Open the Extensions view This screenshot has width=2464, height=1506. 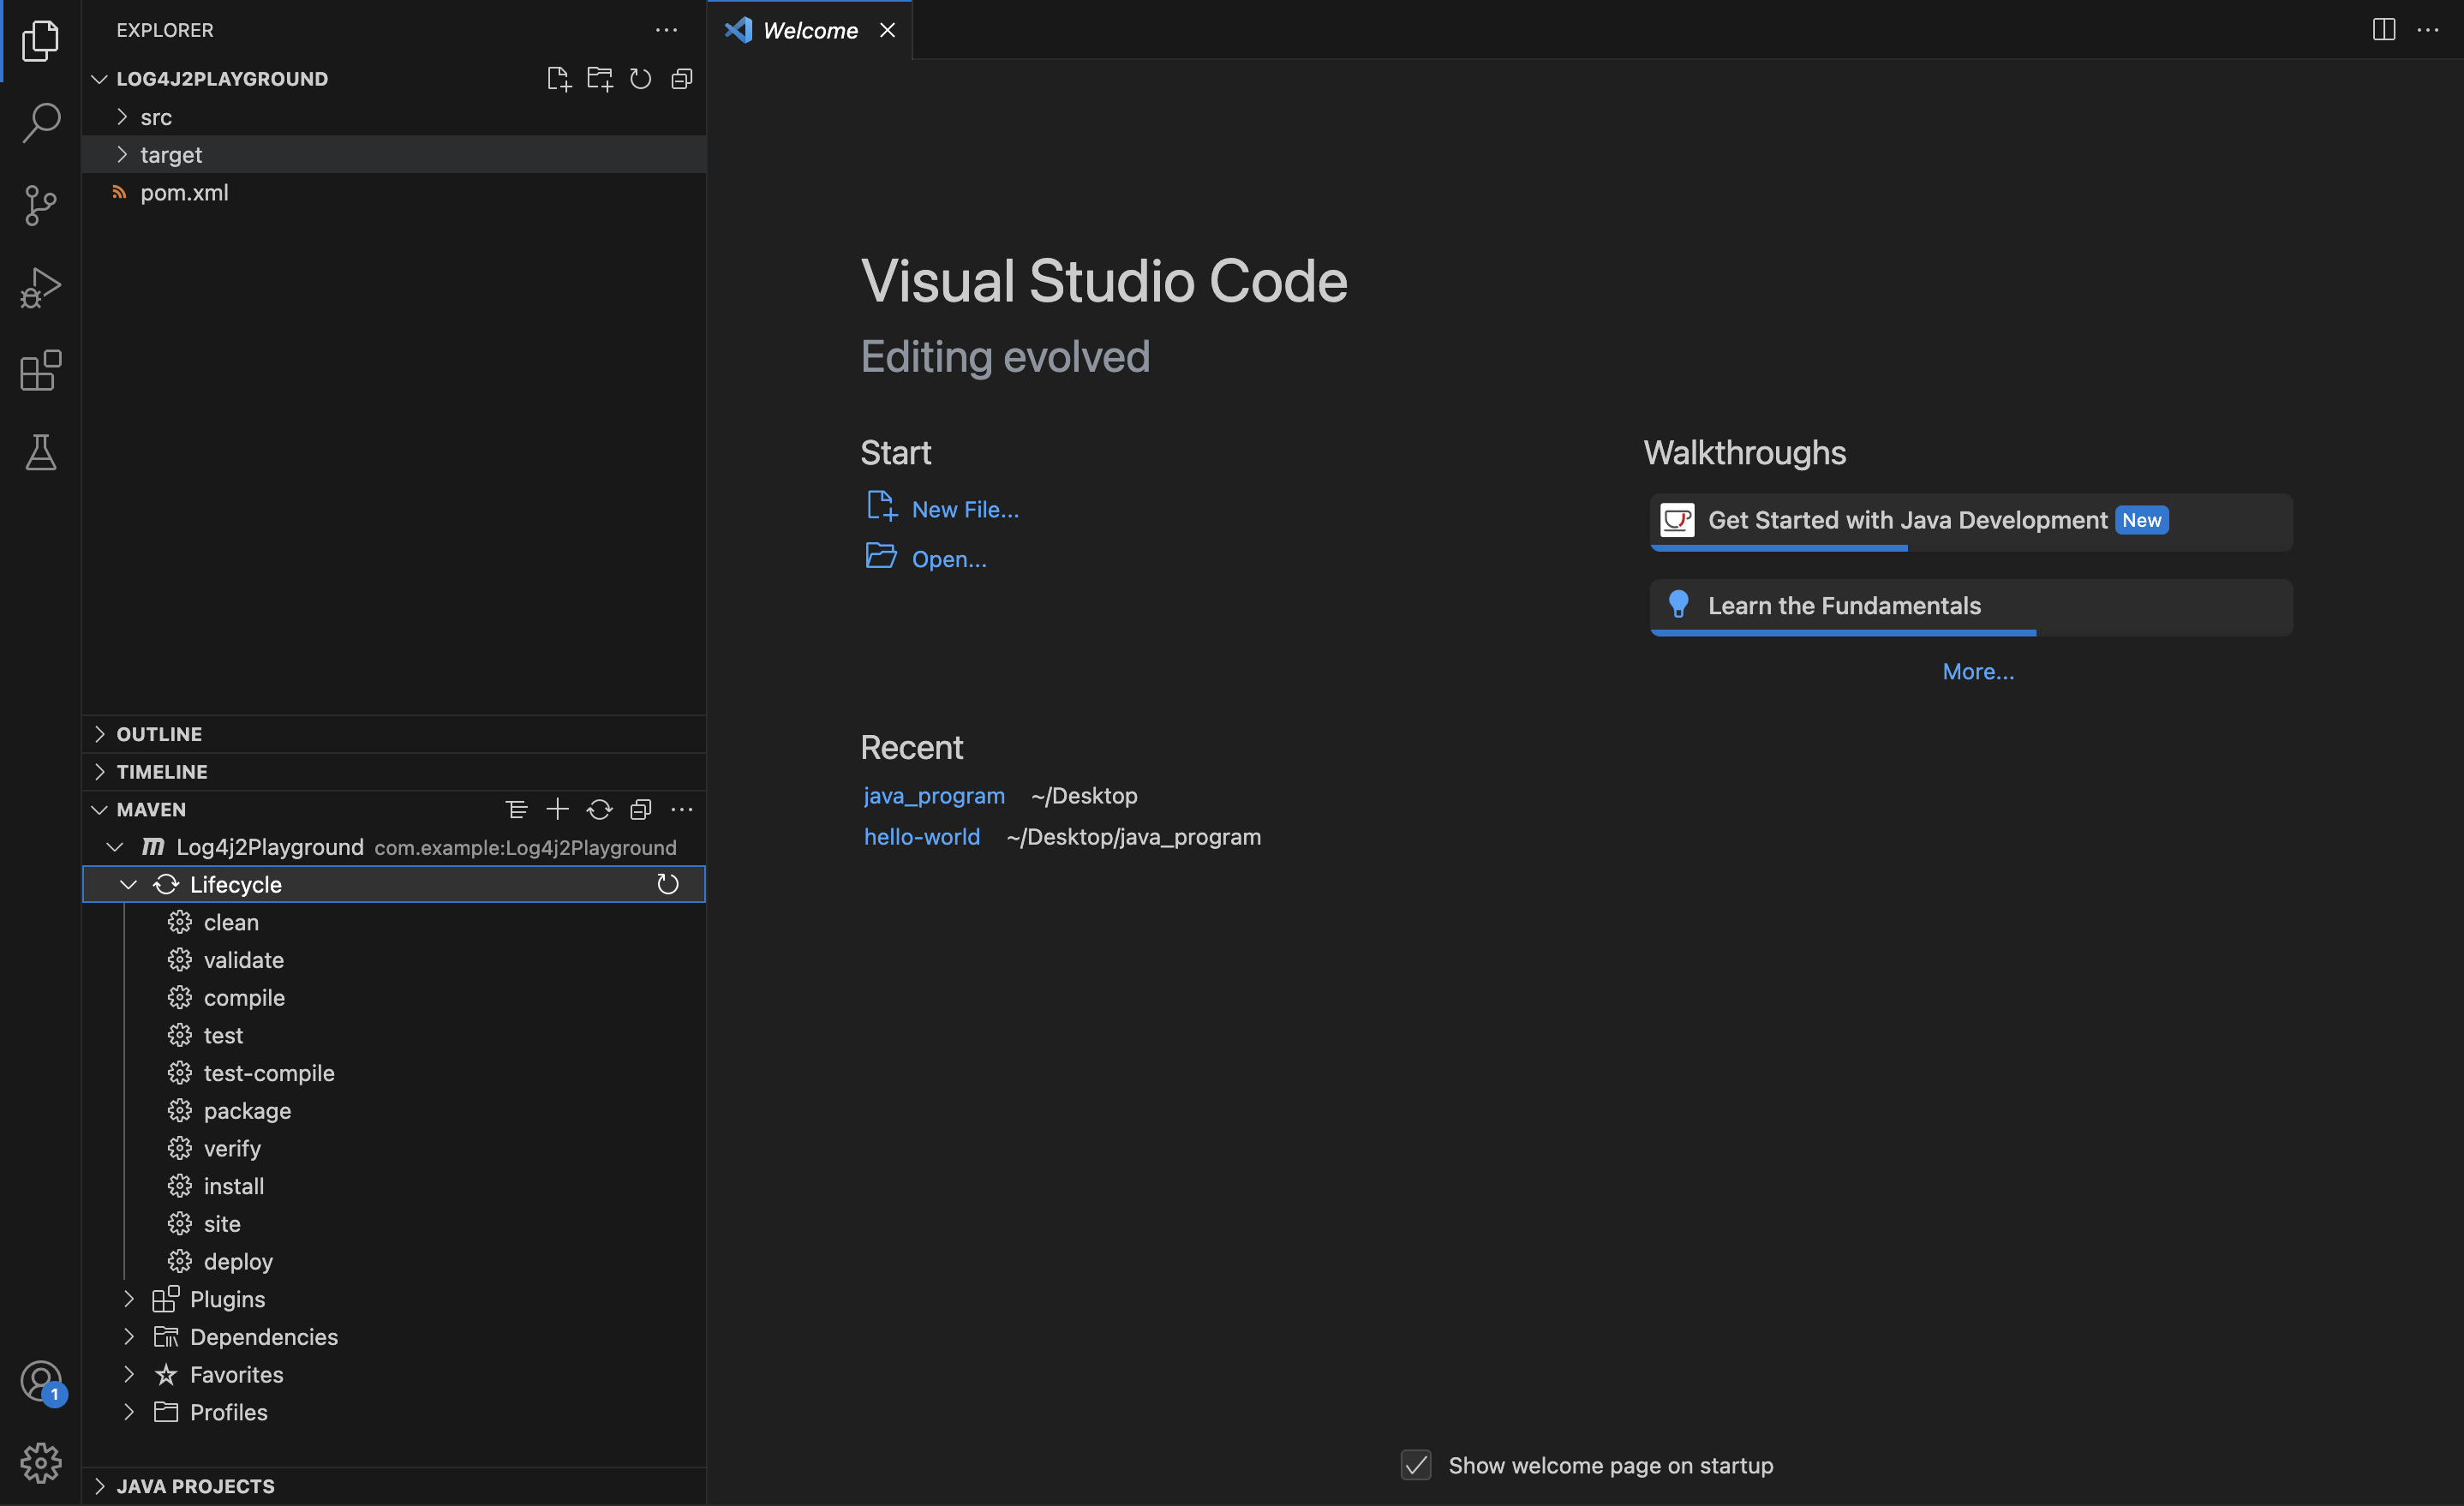coord(41,370)
